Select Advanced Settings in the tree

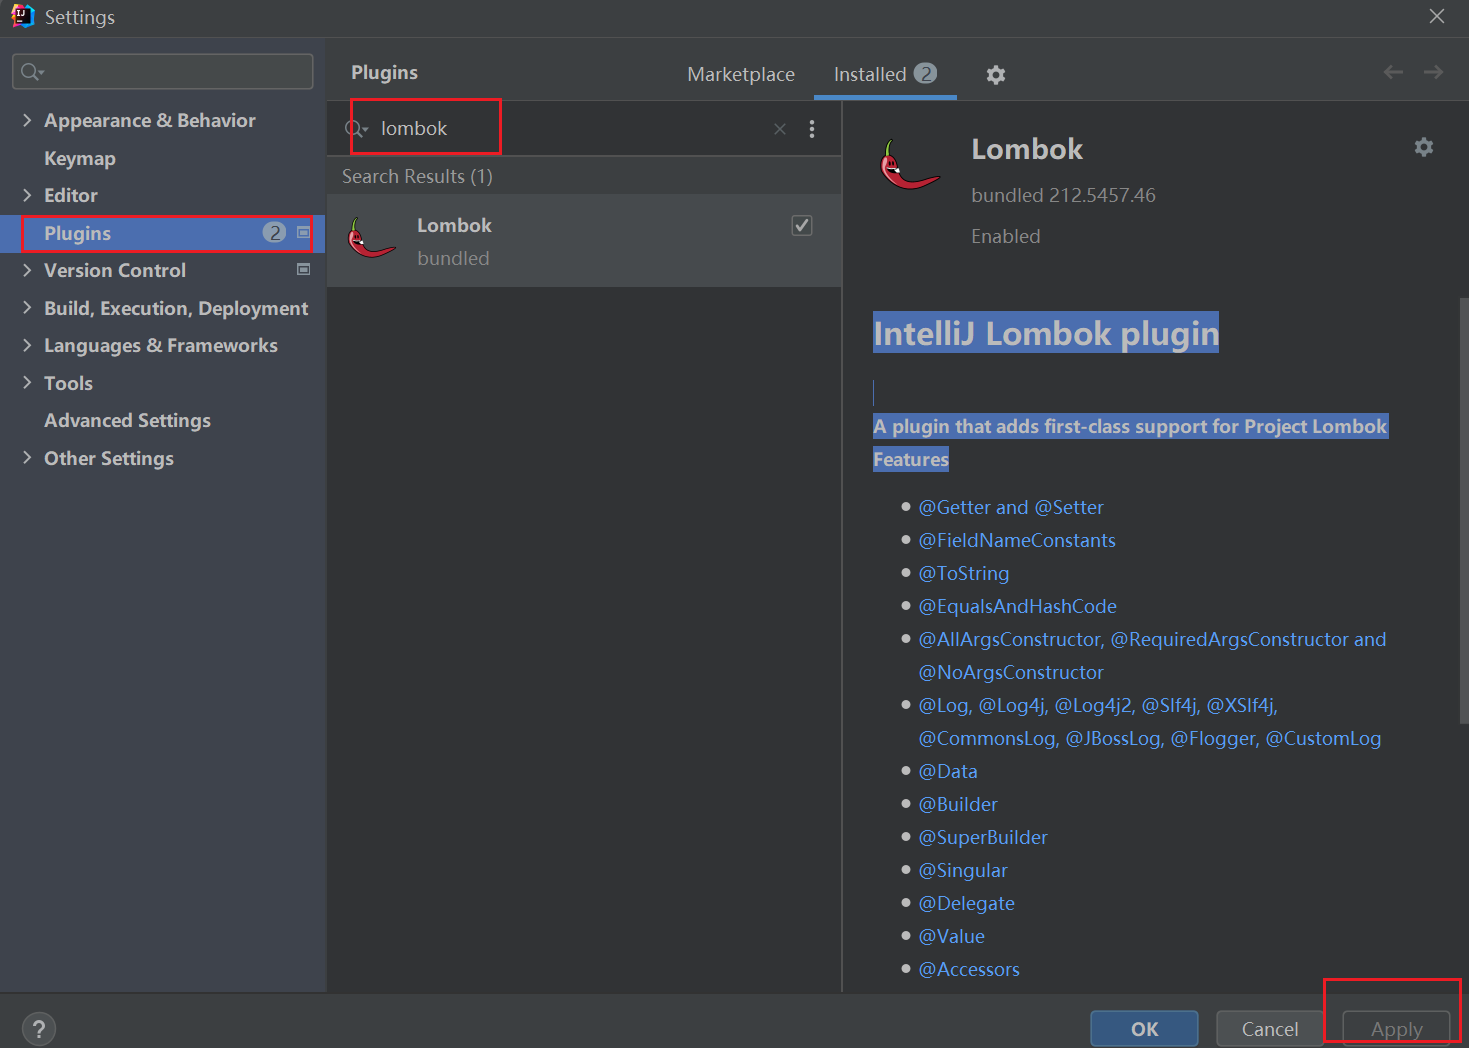(127, 420)
